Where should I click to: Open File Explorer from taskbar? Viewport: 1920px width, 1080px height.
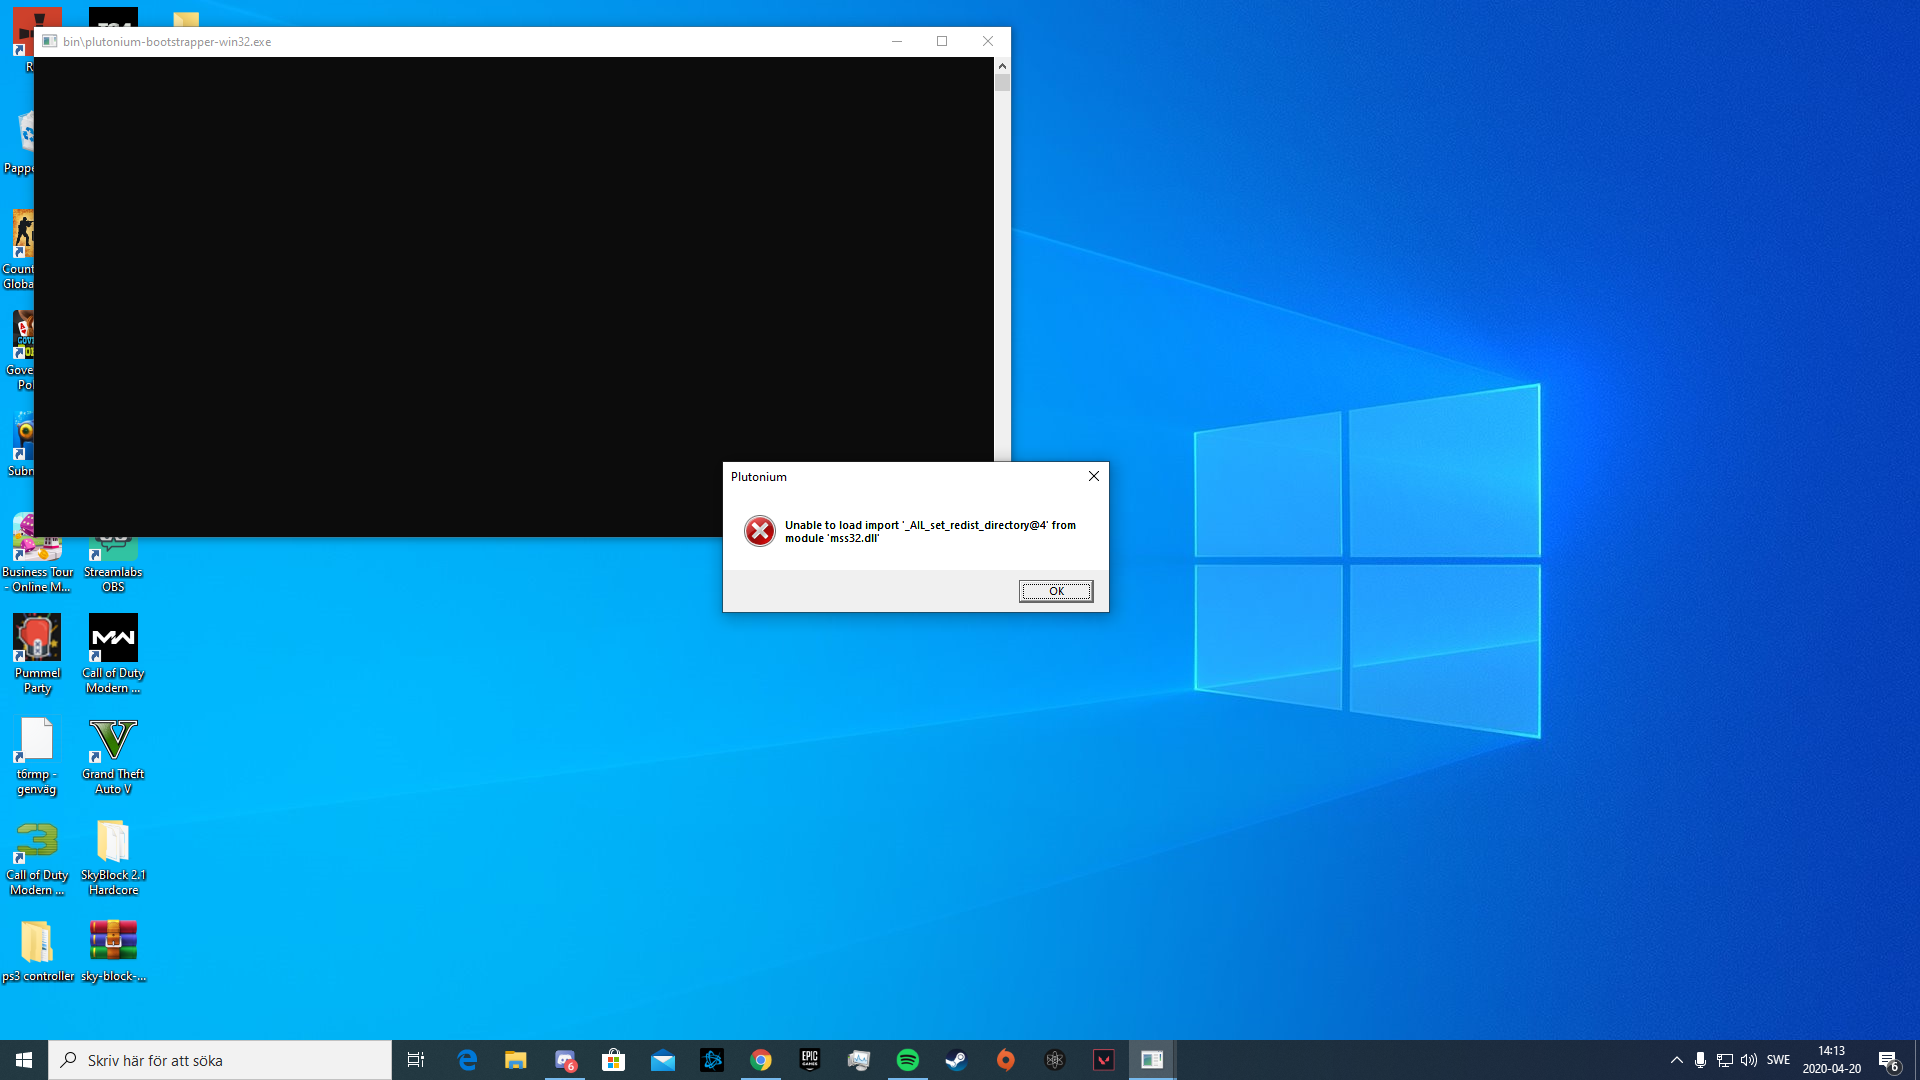(x=516, y=1060)
